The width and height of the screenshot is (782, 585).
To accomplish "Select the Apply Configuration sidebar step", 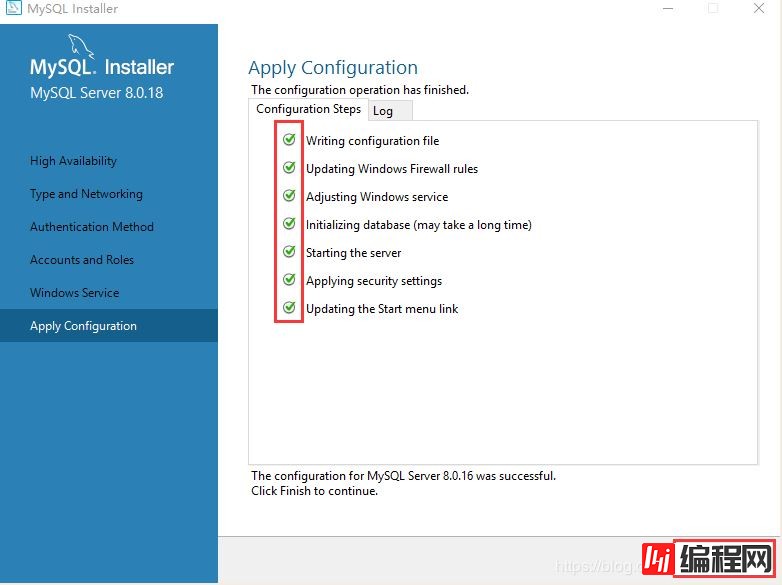I will [109, 326].
